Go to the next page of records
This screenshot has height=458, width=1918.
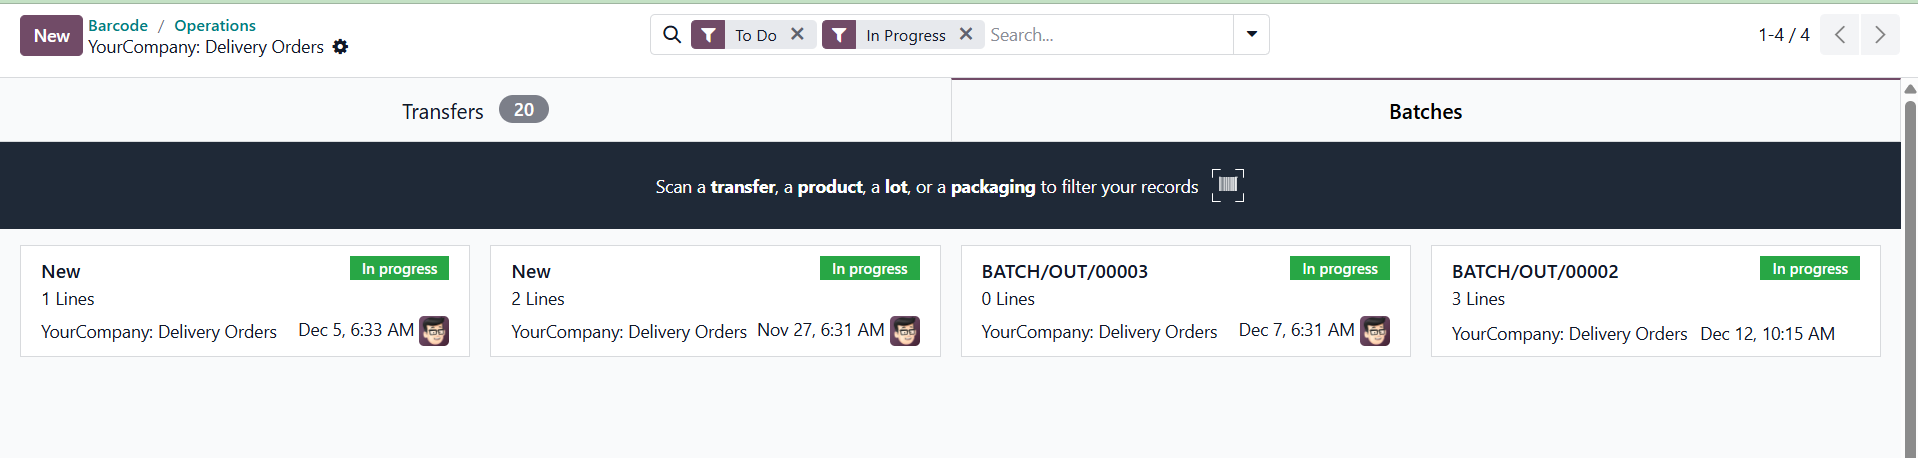(x=1880, y=35)
